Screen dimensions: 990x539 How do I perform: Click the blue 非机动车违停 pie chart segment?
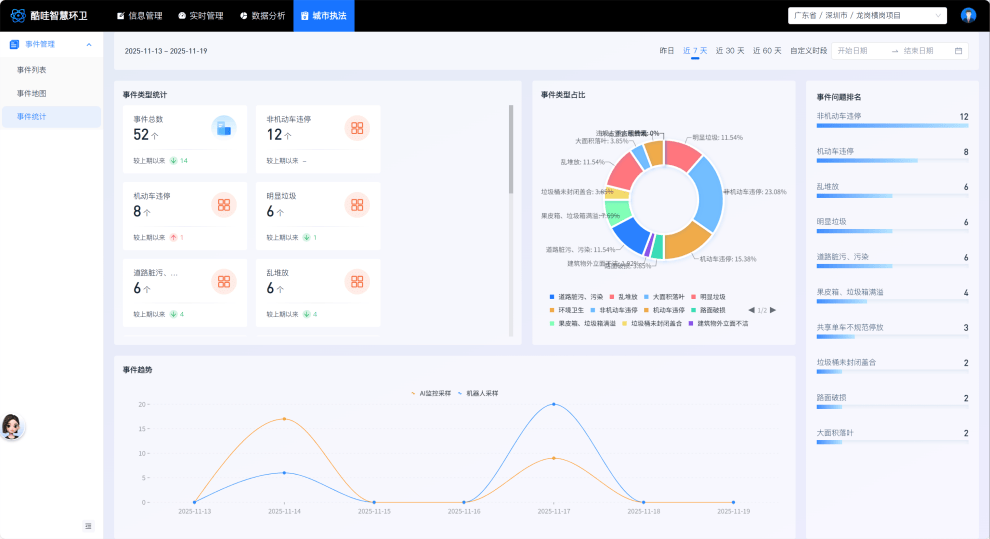coord(706,190)
